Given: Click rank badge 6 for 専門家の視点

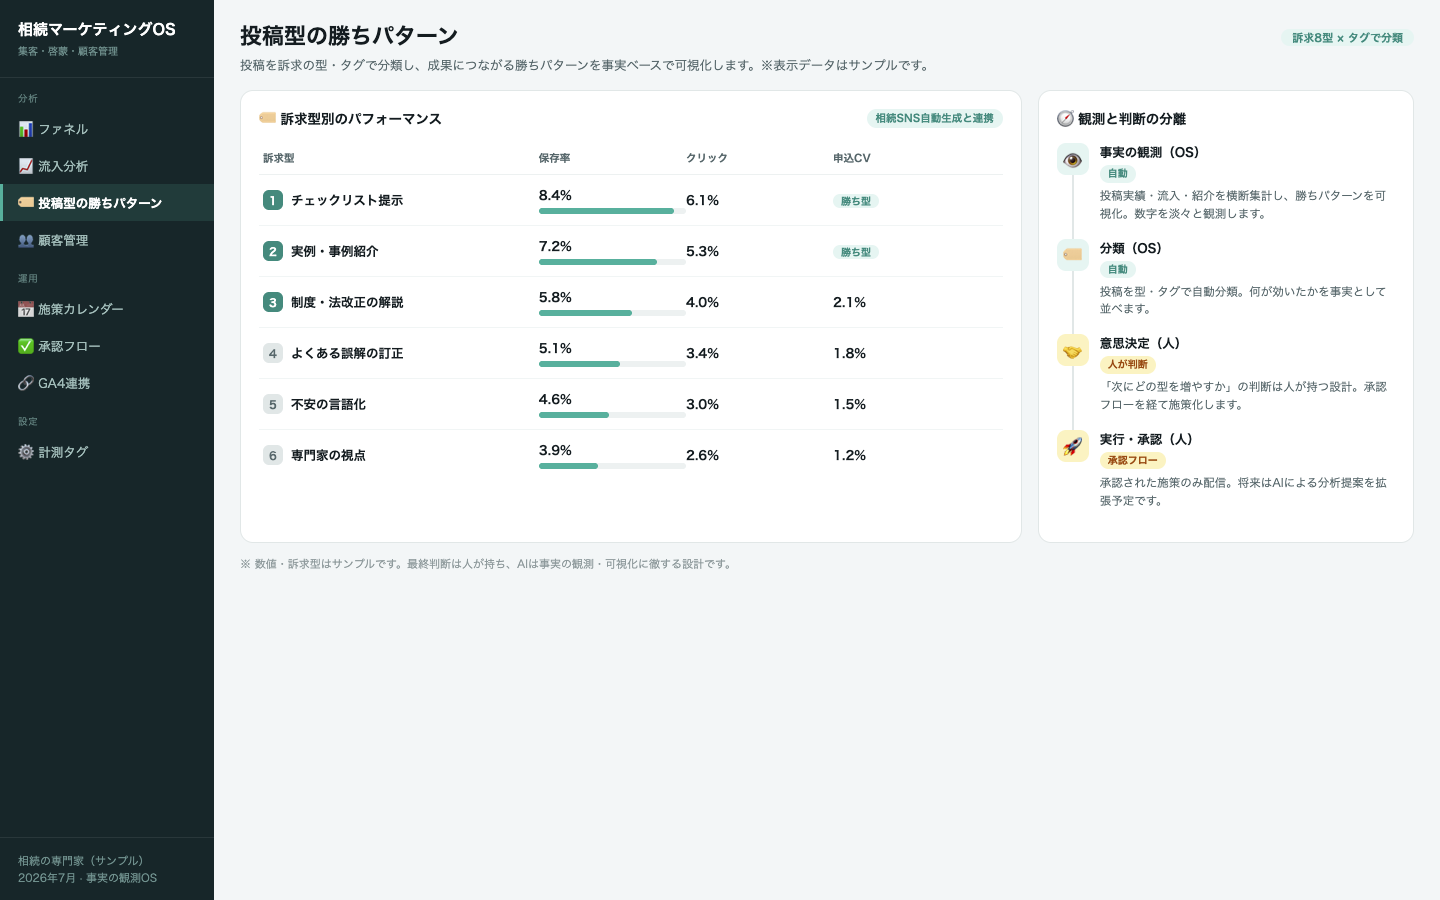Looking at the screenshot, I should coord(273,455).
